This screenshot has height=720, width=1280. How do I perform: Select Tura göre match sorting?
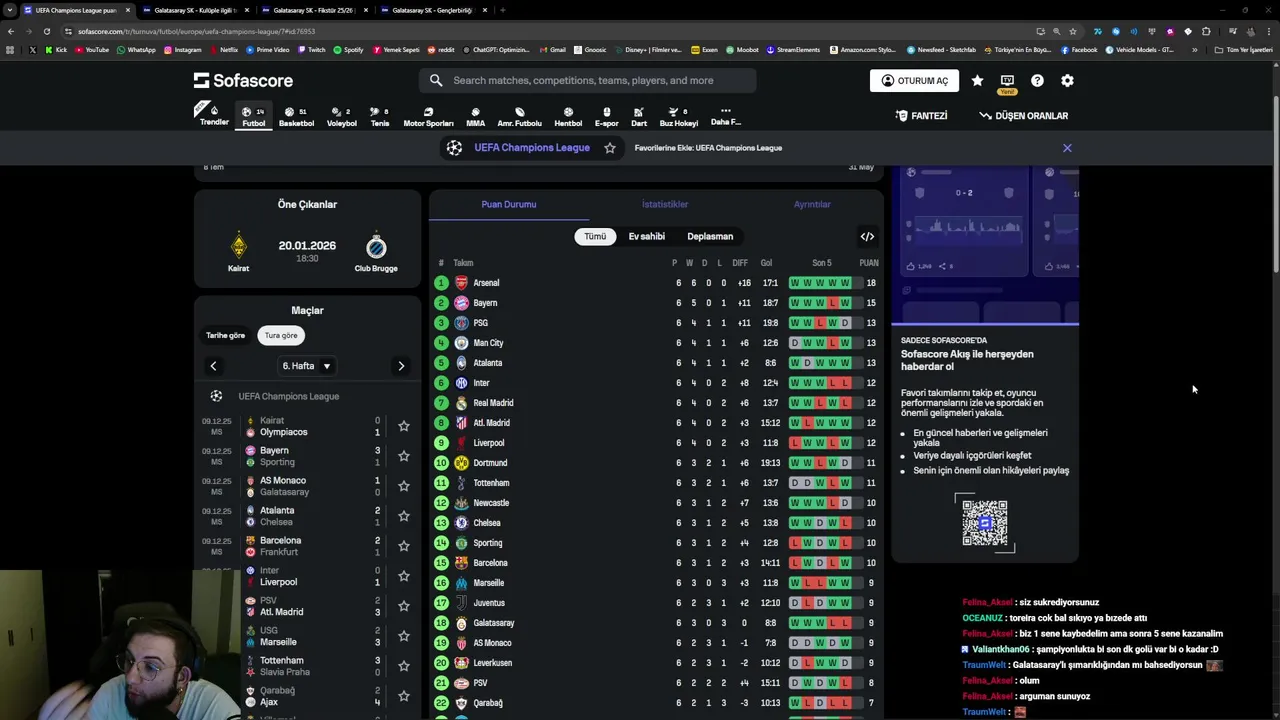(x=281, y=336)
